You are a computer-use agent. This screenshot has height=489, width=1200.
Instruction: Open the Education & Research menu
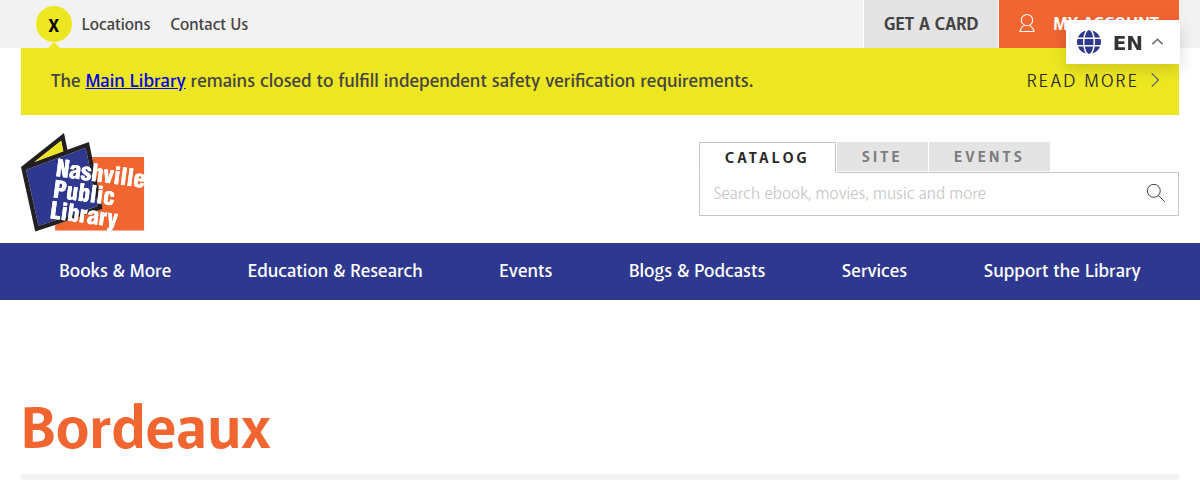[335, 271]
